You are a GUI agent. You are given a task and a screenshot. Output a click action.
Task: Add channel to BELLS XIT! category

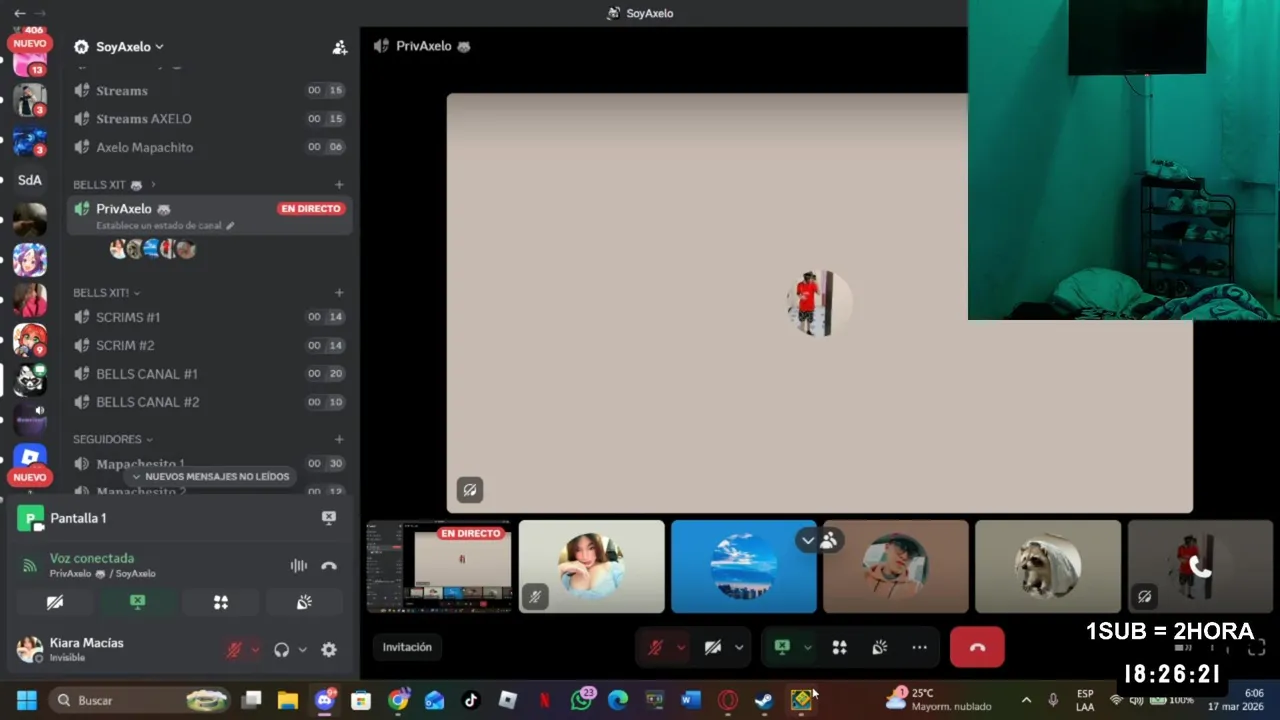339,293
